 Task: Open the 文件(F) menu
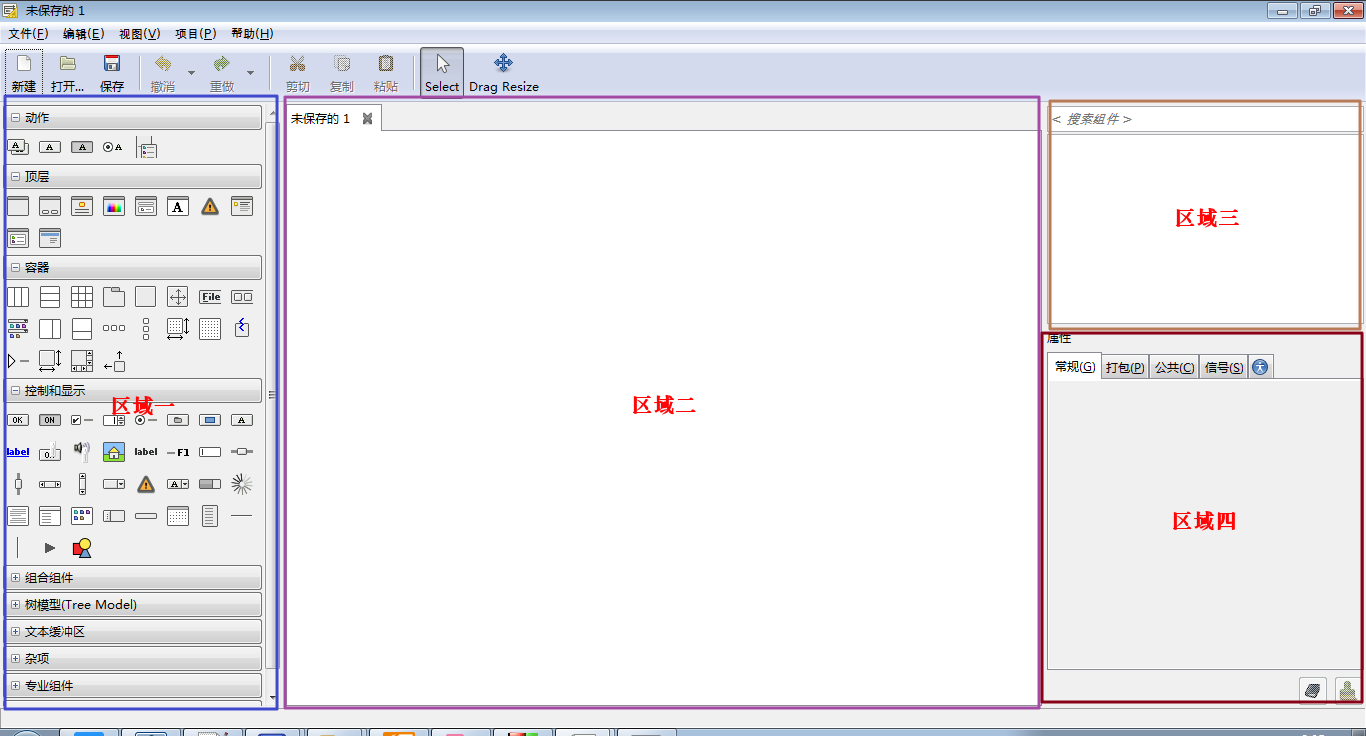(x=28, y=33)
